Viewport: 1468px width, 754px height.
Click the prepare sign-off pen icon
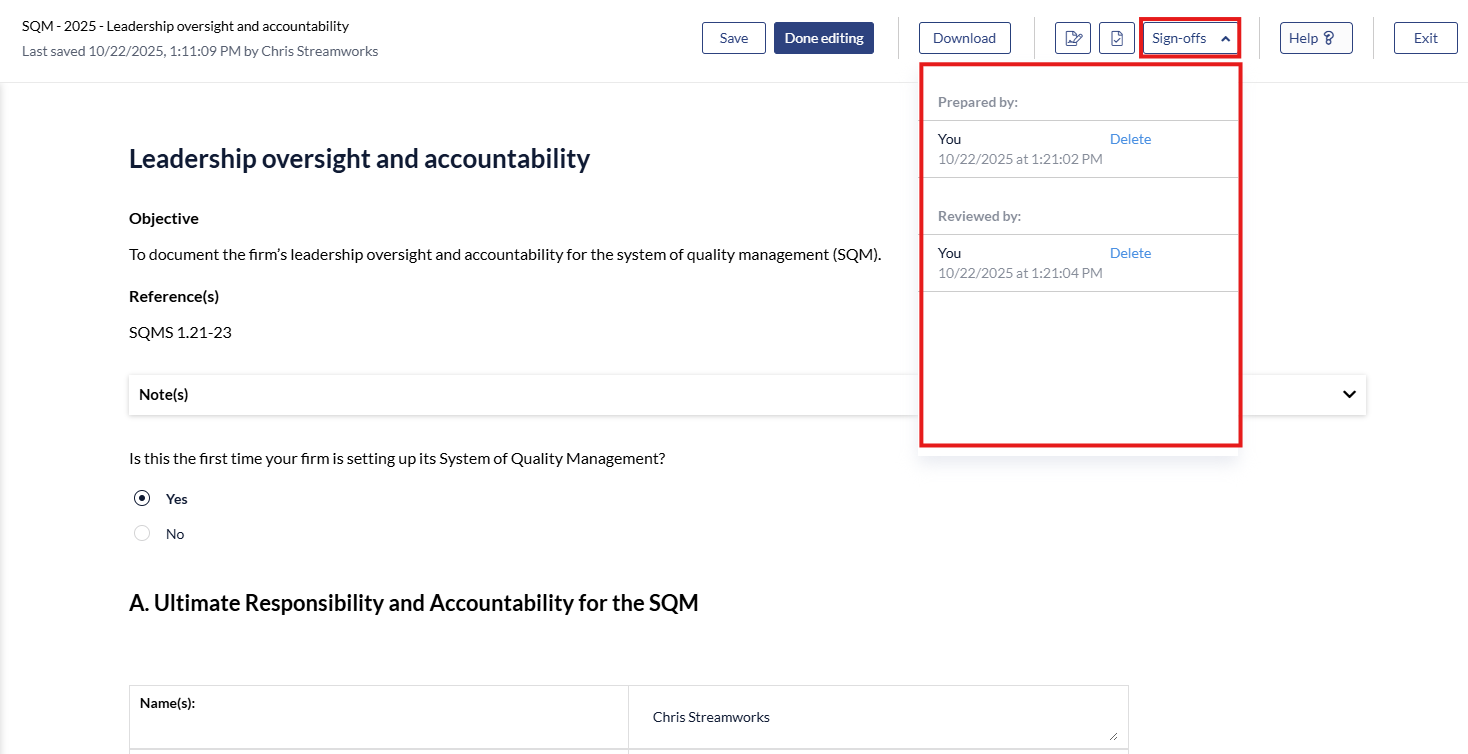pyautogui.click(x=1073, y=38)
